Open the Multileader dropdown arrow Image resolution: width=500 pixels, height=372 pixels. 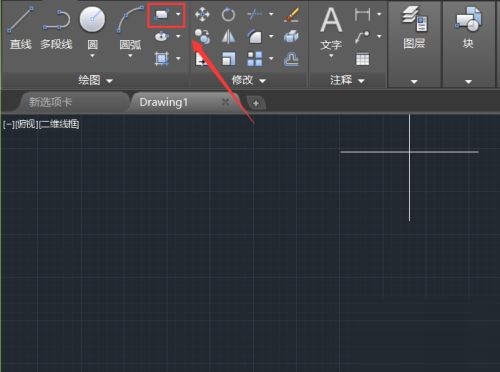pos(379,36)
